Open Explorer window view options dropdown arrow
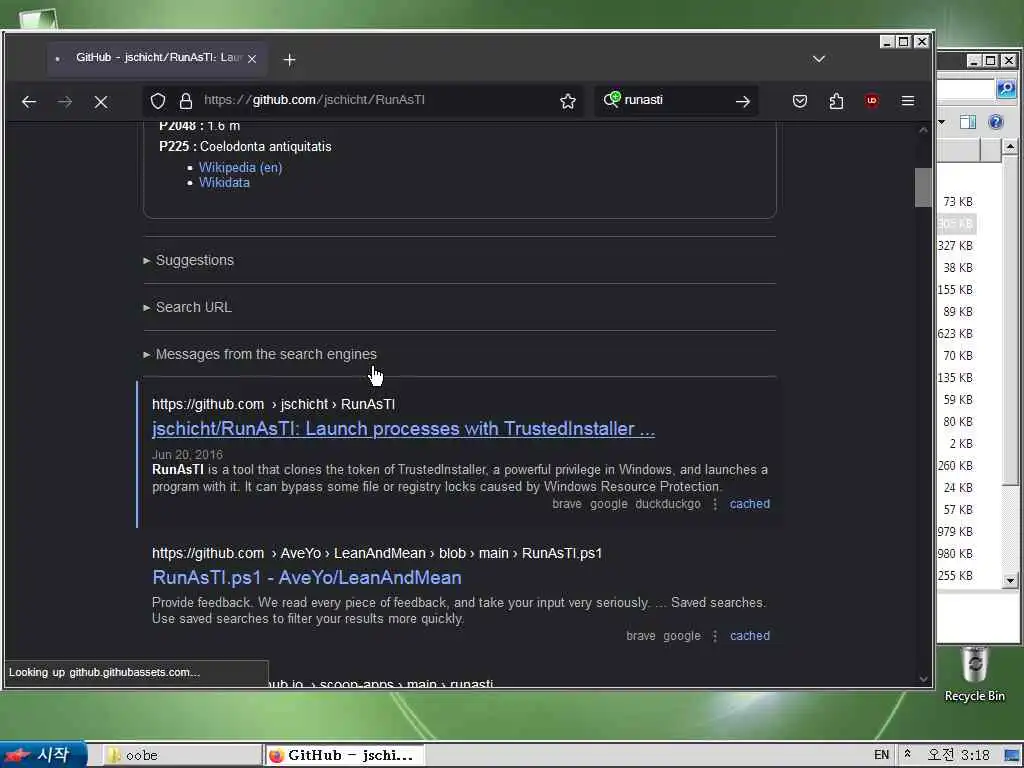The height and width of the screenshot is (768, 1024). coord(942,121)
